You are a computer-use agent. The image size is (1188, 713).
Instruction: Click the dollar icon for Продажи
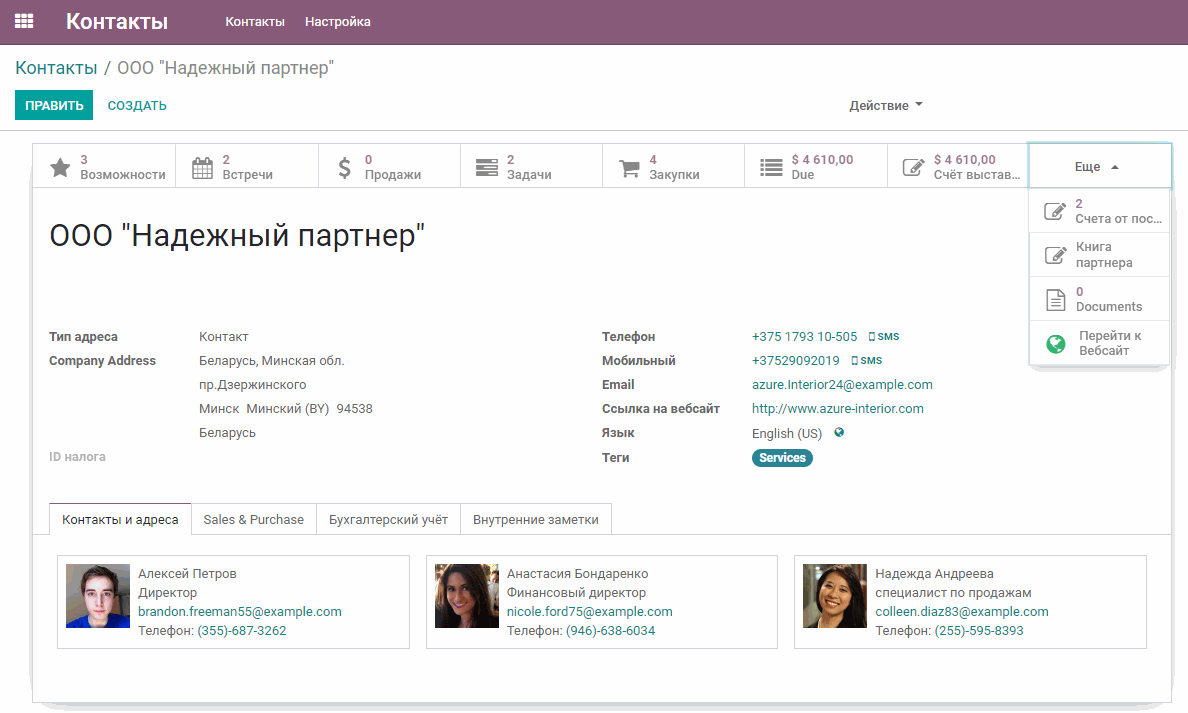344,167
